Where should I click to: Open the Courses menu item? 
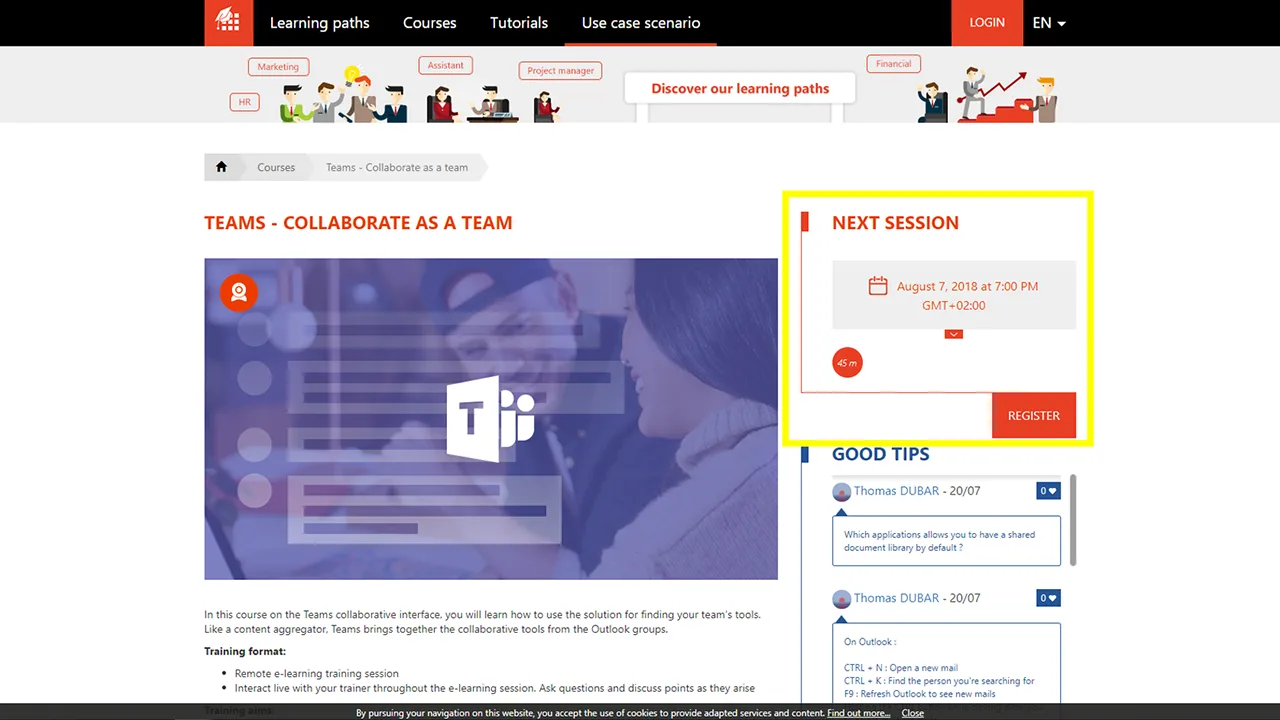click(430, 22)
